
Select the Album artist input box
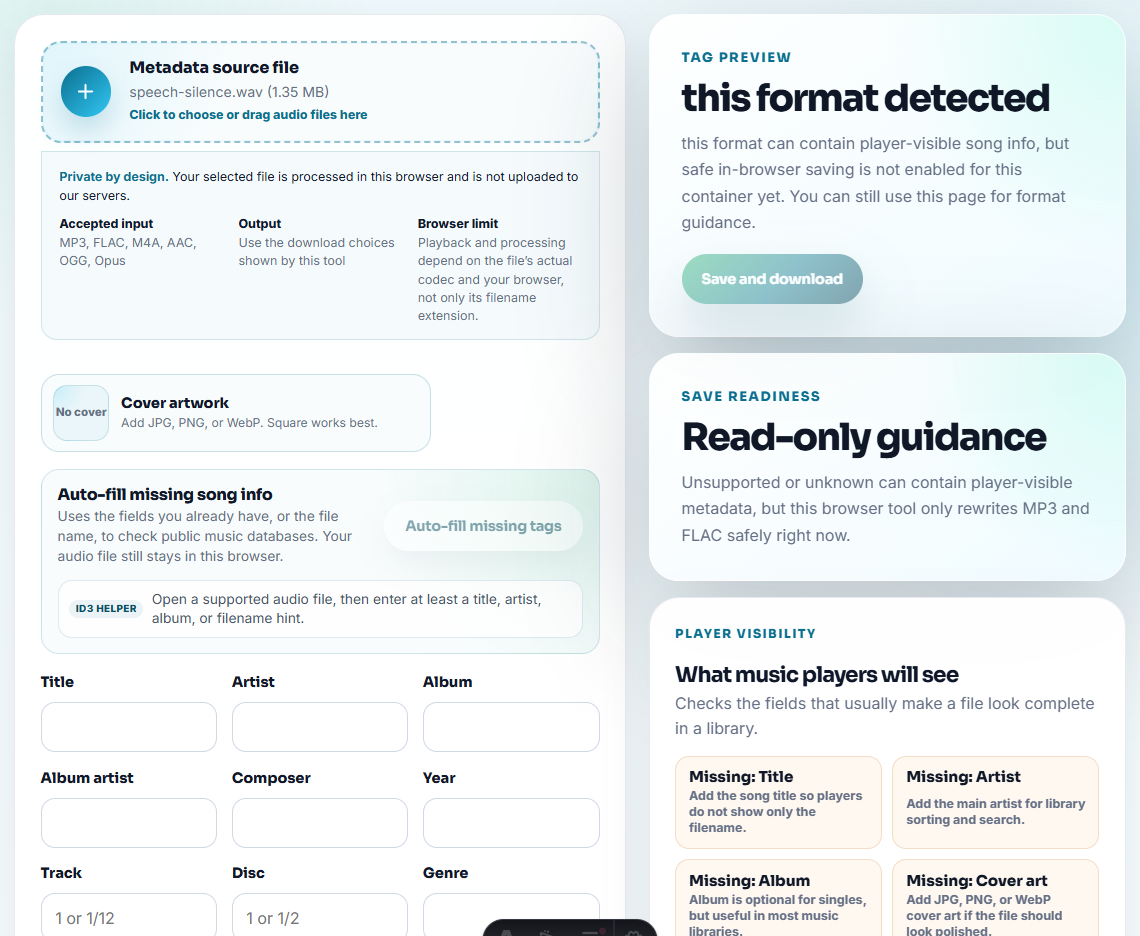(x=129, y=823)
